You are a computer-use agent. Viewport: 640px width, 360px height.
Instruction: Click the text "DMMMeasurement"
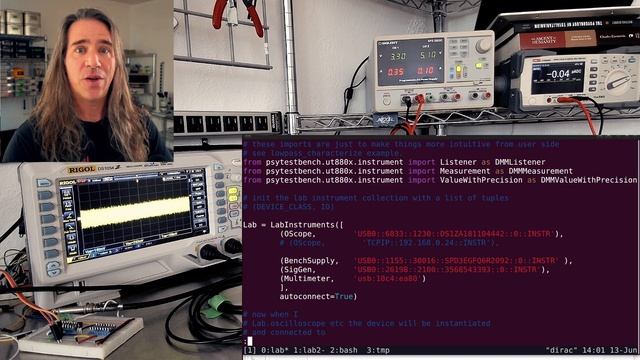click(541, 171)
